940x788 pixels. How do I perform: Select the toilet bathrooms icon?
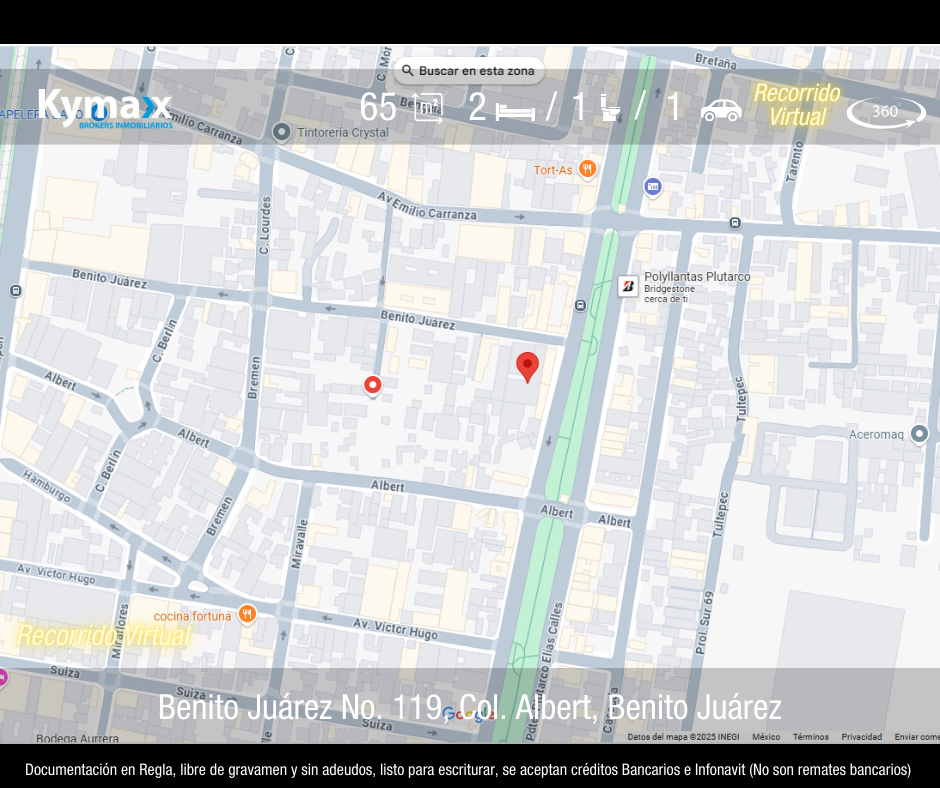(x=610, y=109)
